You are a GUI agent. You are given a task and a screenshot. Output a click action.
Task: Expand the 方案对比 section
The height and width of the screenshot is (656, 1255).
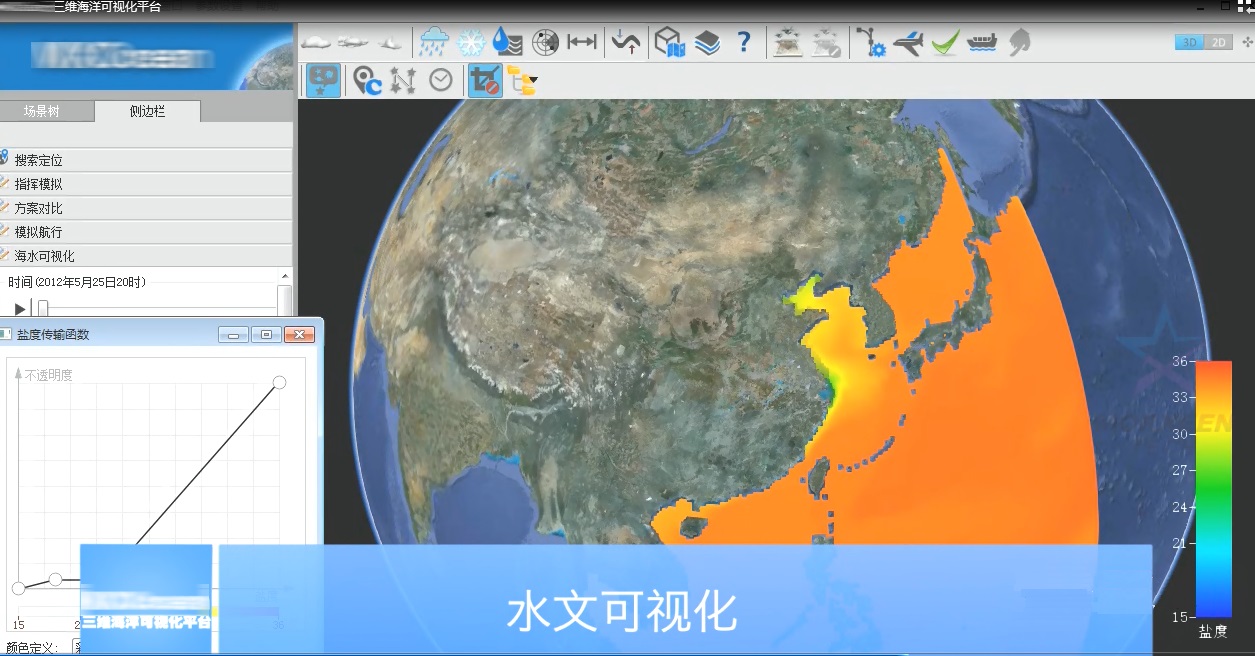(146, 208)
